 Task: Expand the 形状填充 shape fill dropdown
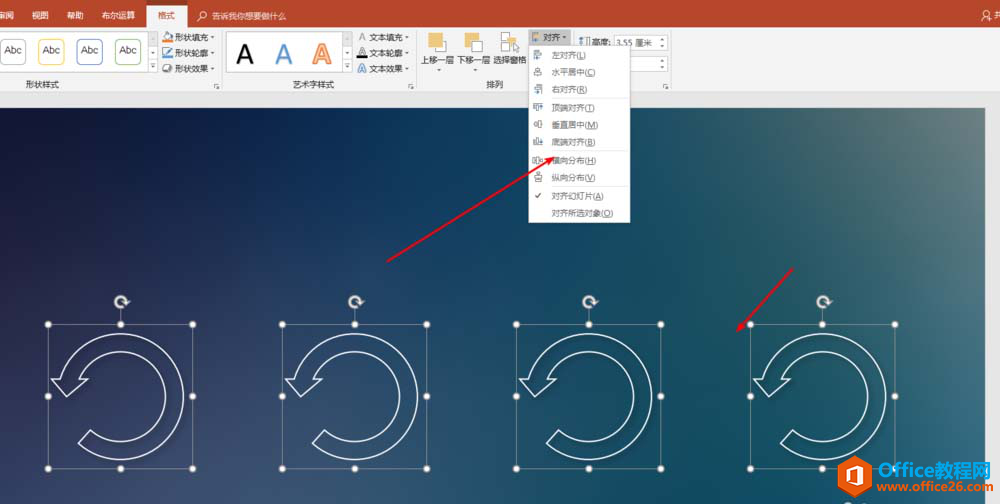click(190, 37)
